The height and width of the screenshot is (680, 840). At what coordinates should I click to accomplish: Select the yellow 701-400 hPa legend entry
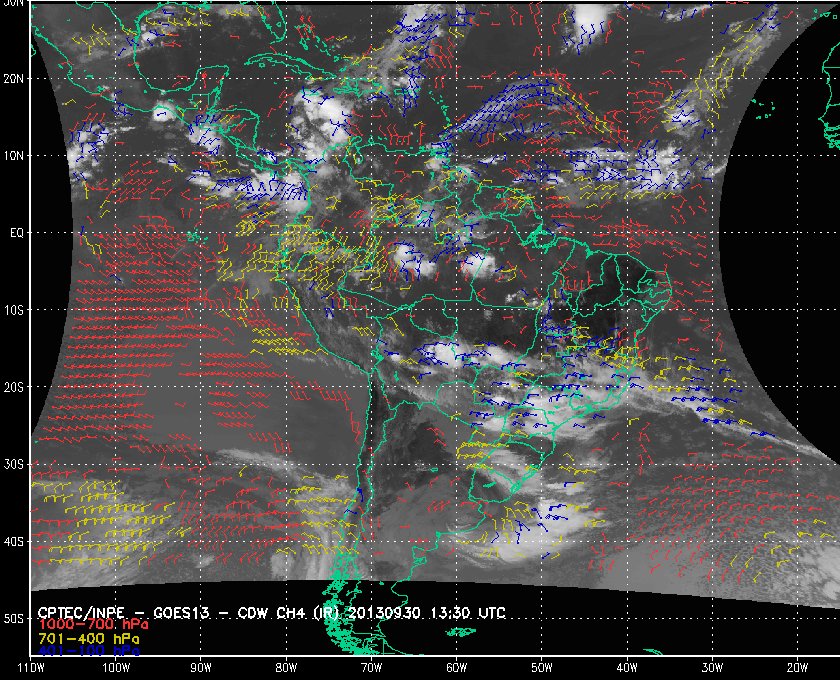point(88,639)
